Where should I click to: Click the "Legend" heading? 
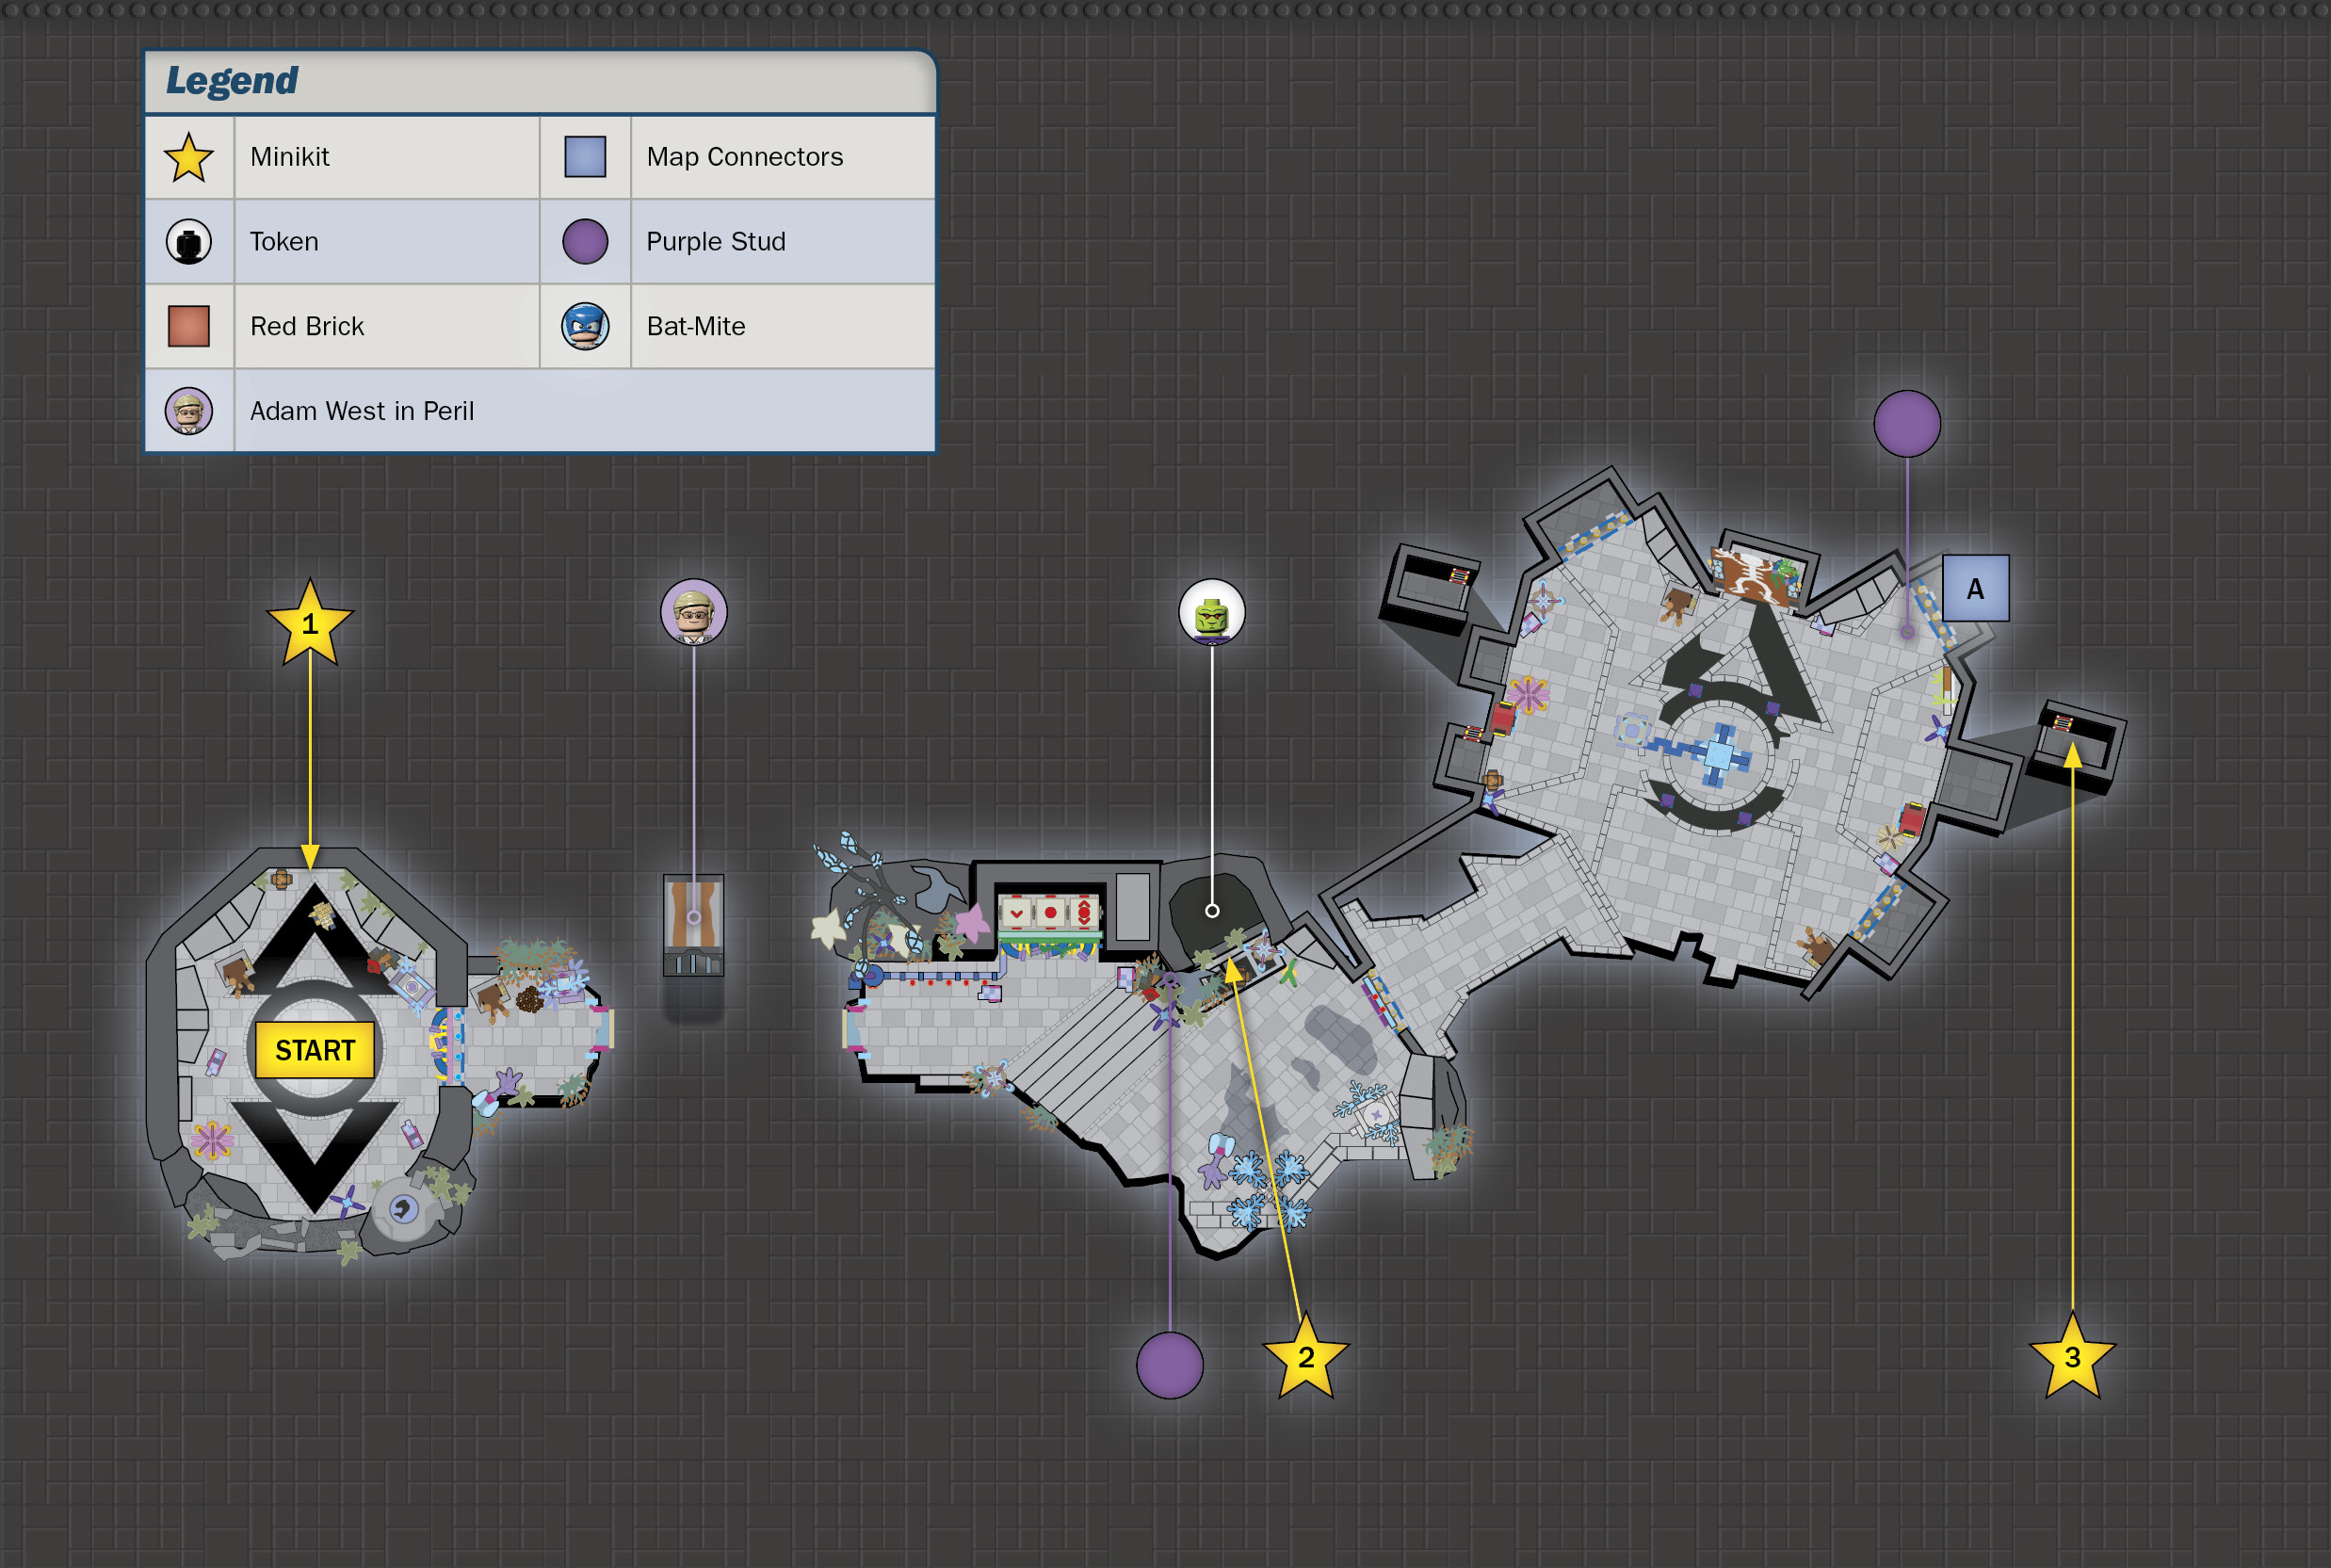231,81
